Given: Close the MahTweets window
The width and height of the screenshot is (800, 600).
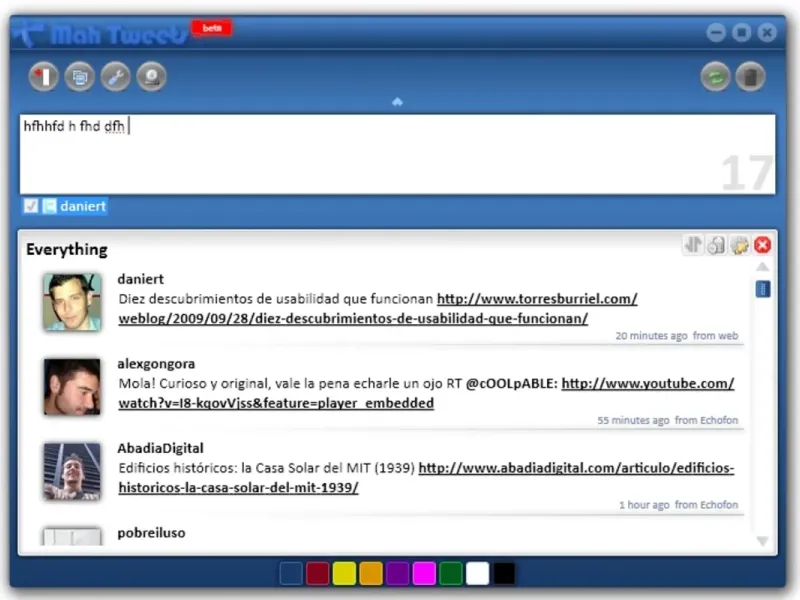Looking at the screenshot, I should click(x=767, y=33).
